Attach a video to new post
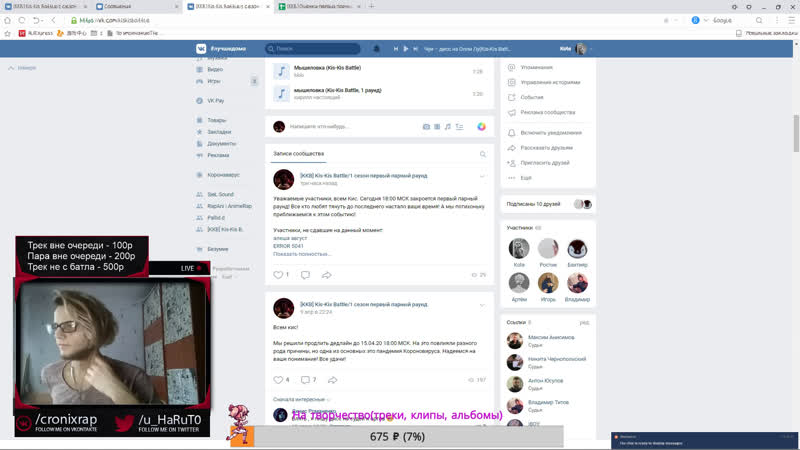The image size is (800, 450). coord(437,127)
